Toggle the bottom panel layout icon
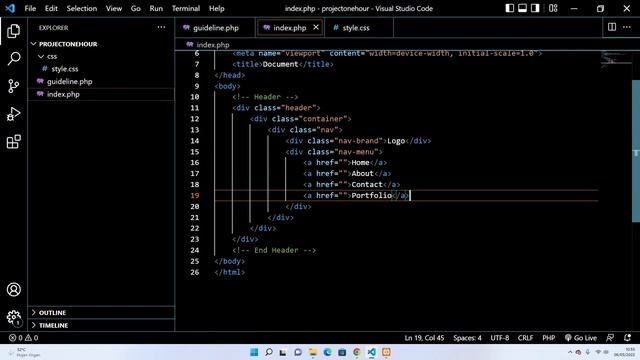 coord(522,8)
